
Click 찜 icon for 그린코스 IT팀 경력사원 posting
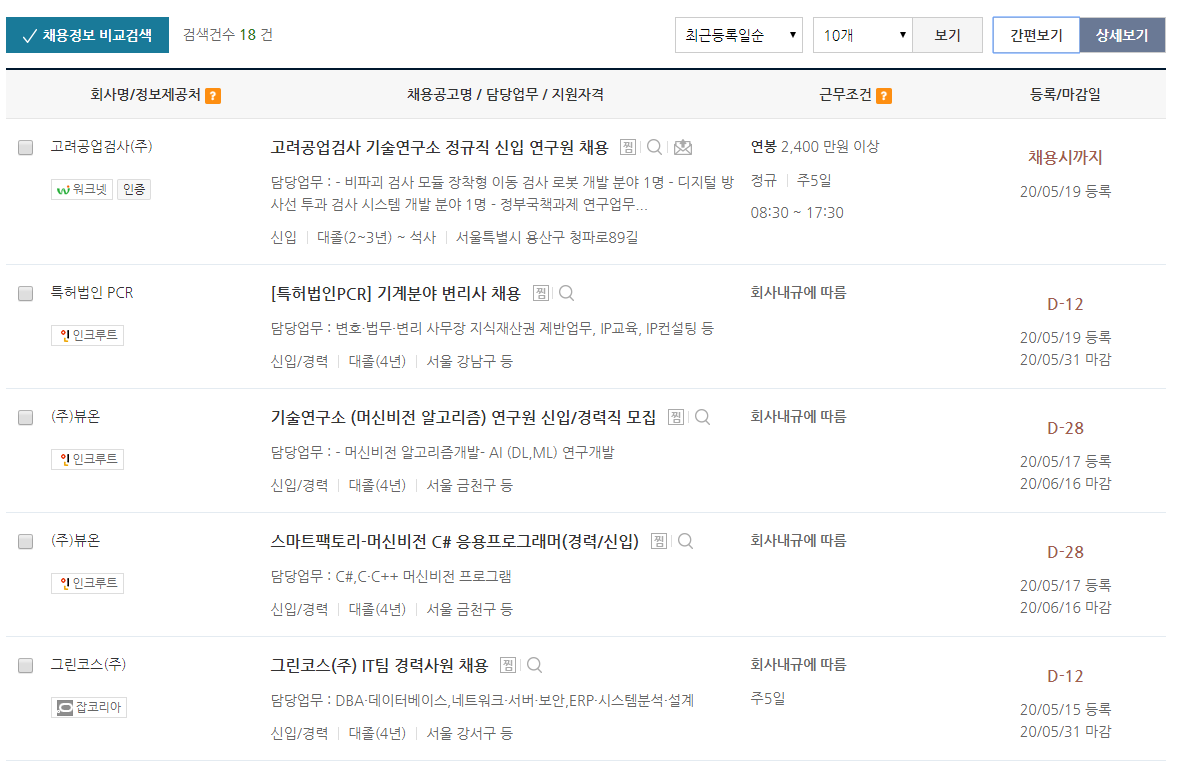[x=508, y=664]
